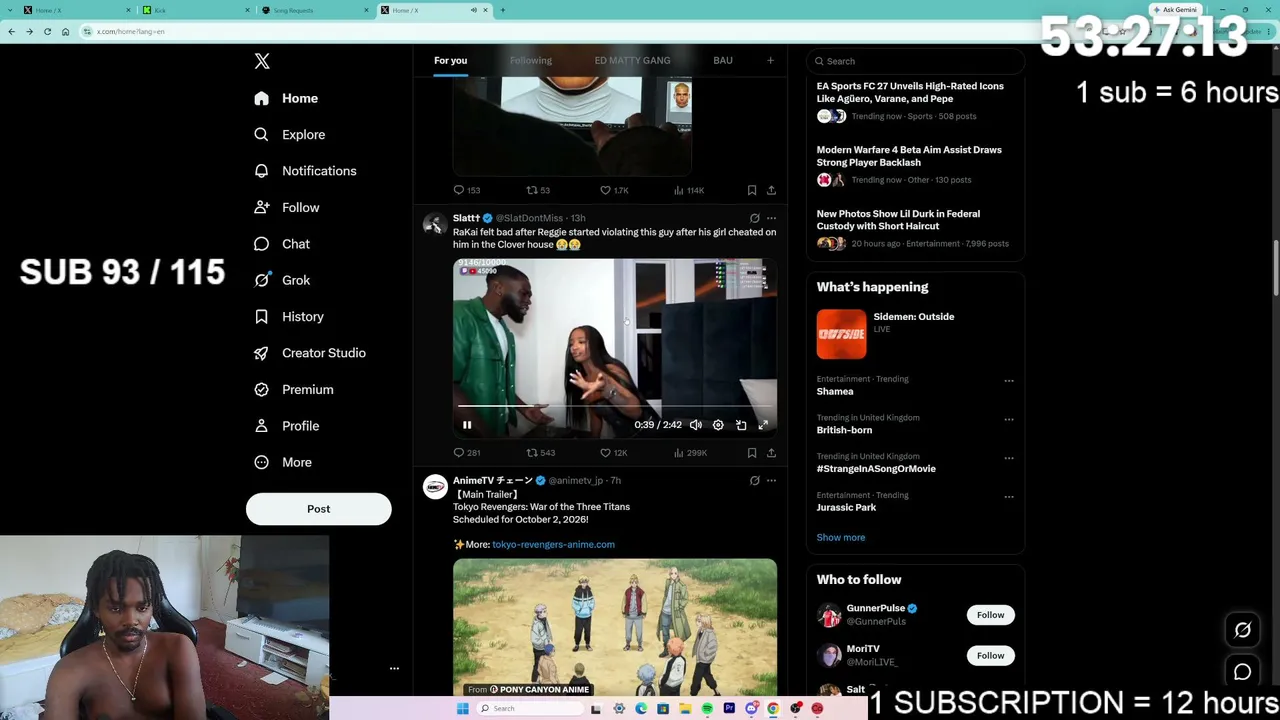Open options for the British-born trend
Viewport: 1280px width, 720px height.
[1009, 420]
